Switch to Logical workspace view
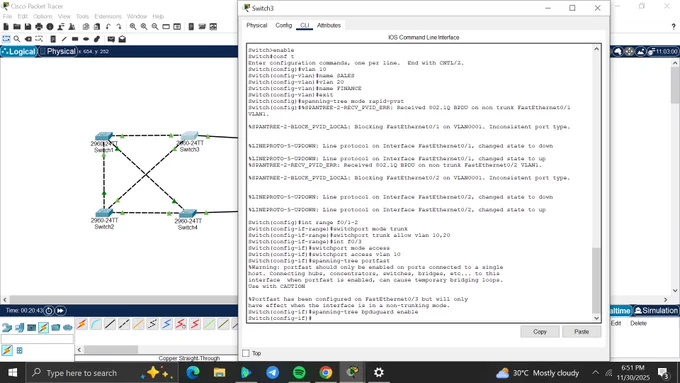Screen dimensions: 680x383 pos(18,52)
